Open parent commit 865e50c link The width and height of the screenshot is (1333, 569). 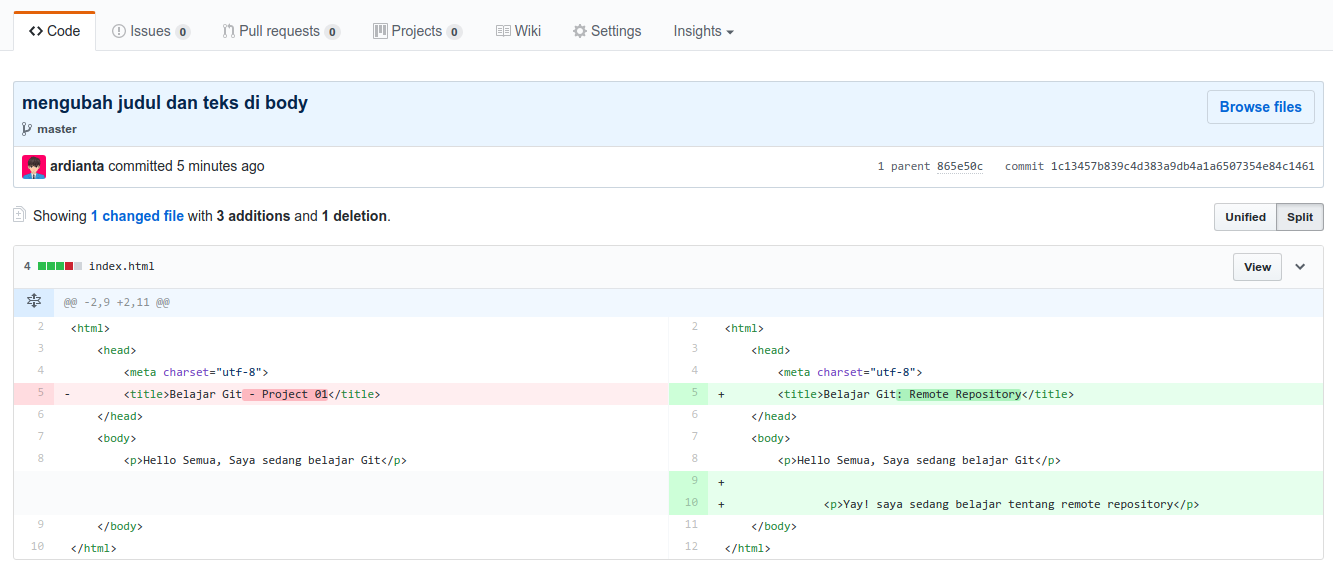[959, 167]
